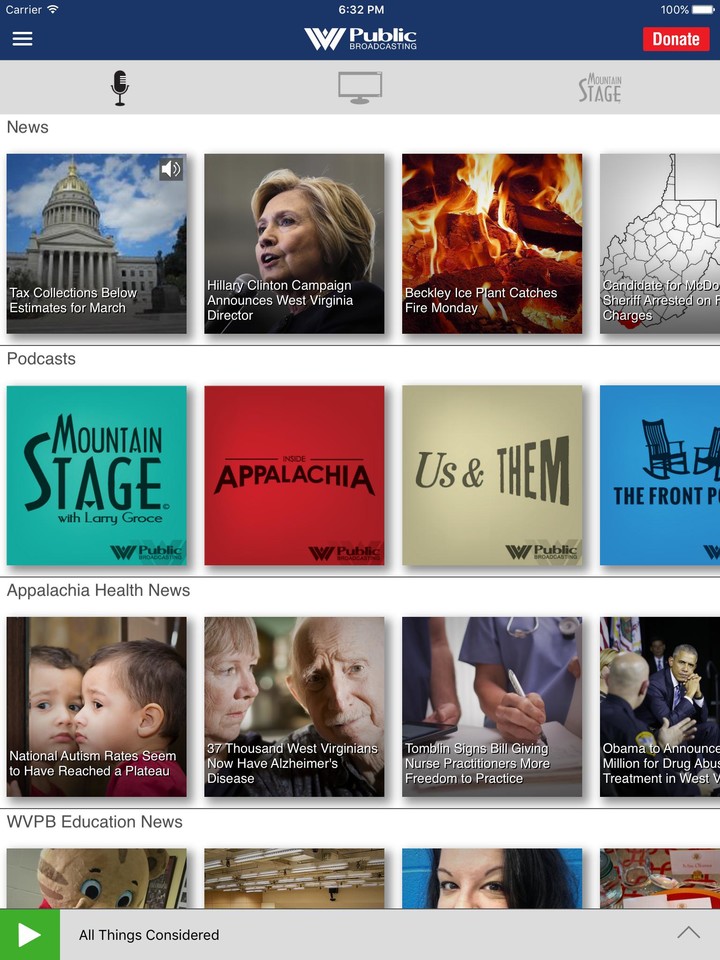Open the 37 Thousand Alzheimer's story
Screen dimensions: 720x960
click(294, 707)
